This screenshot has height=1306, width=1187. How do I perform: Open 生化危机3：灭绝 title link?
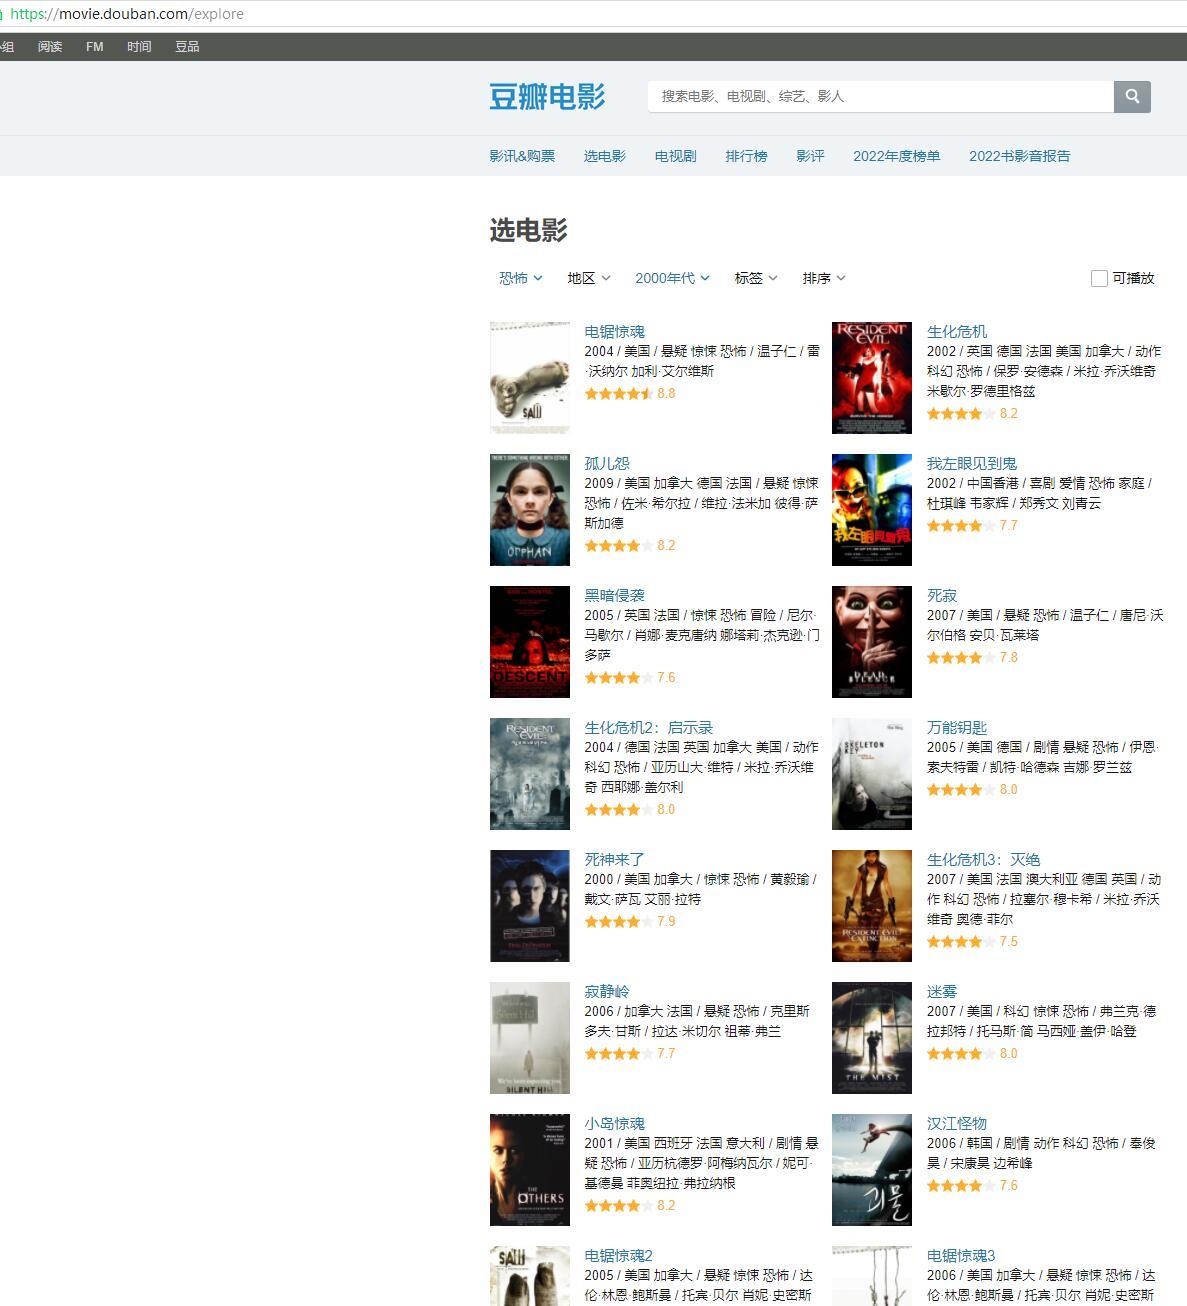coord(984,859)
